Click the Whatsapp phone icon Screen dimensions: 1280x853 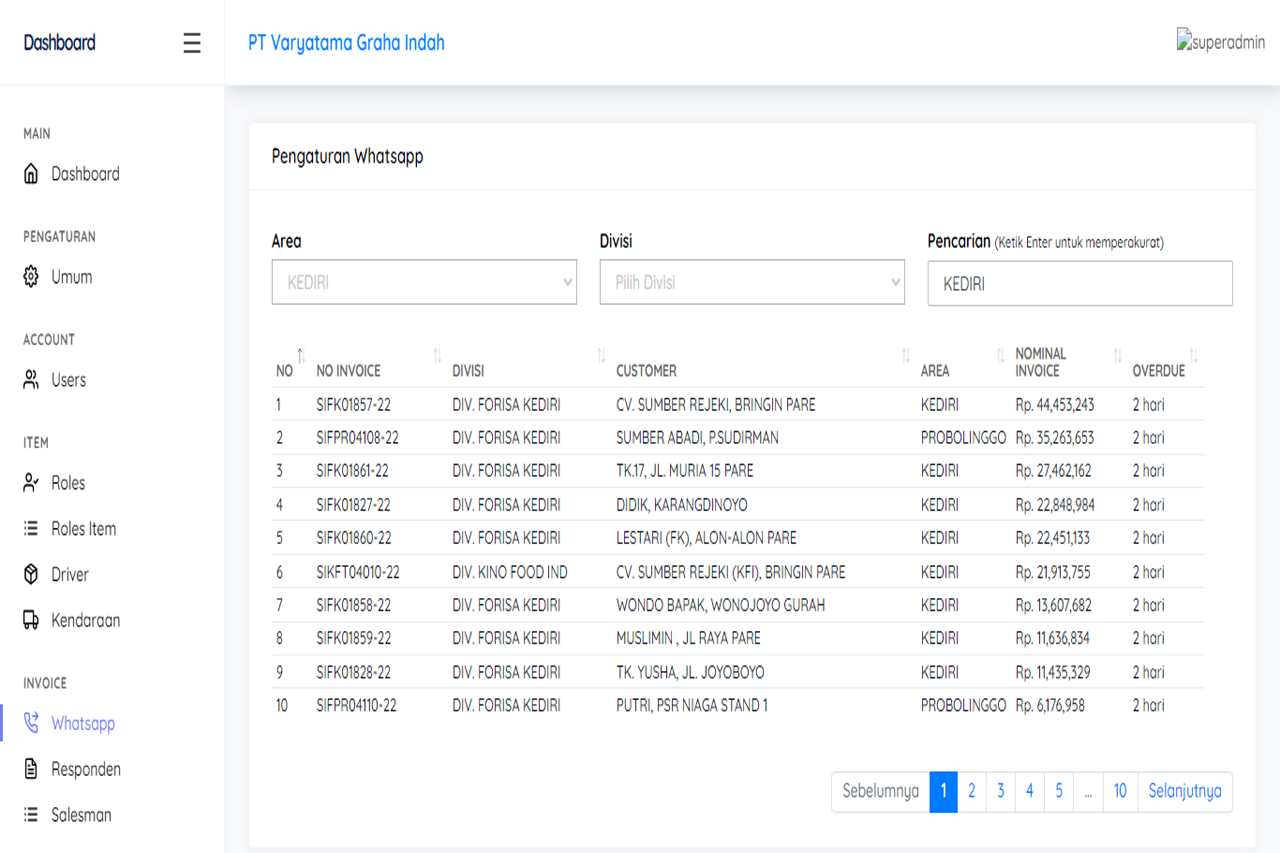click(31, 723)
